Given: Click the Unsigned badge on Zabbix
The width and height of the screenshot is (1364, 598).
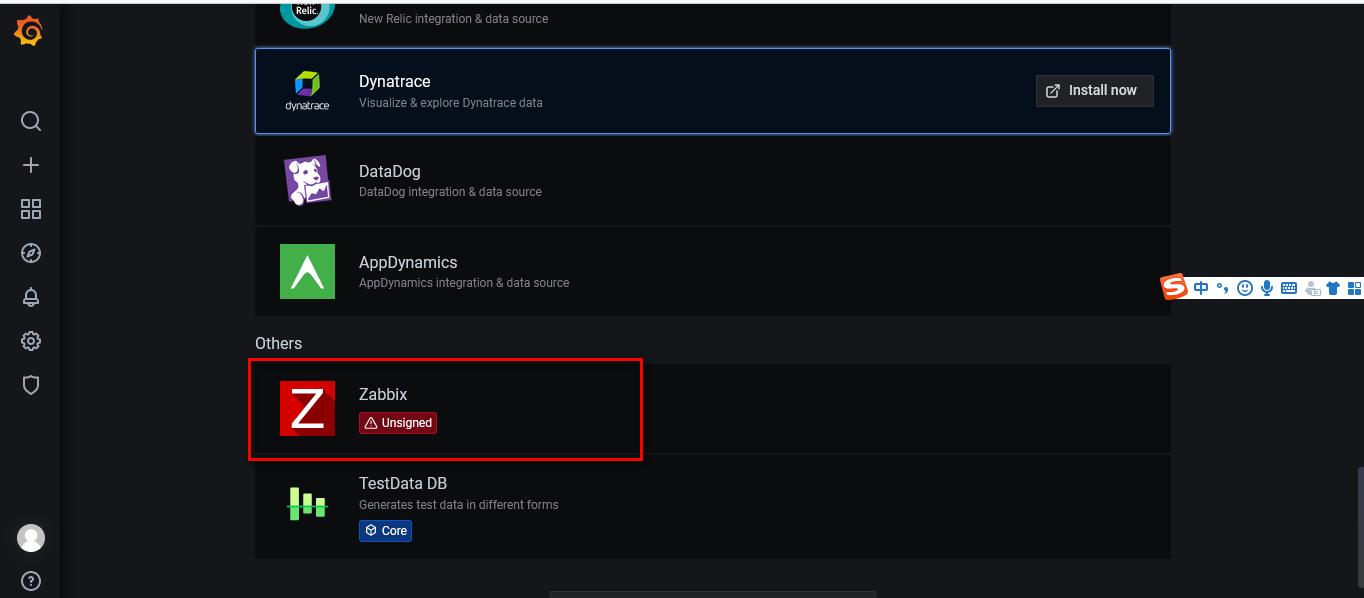Looking at the screenshot, I should click(398, 423).
